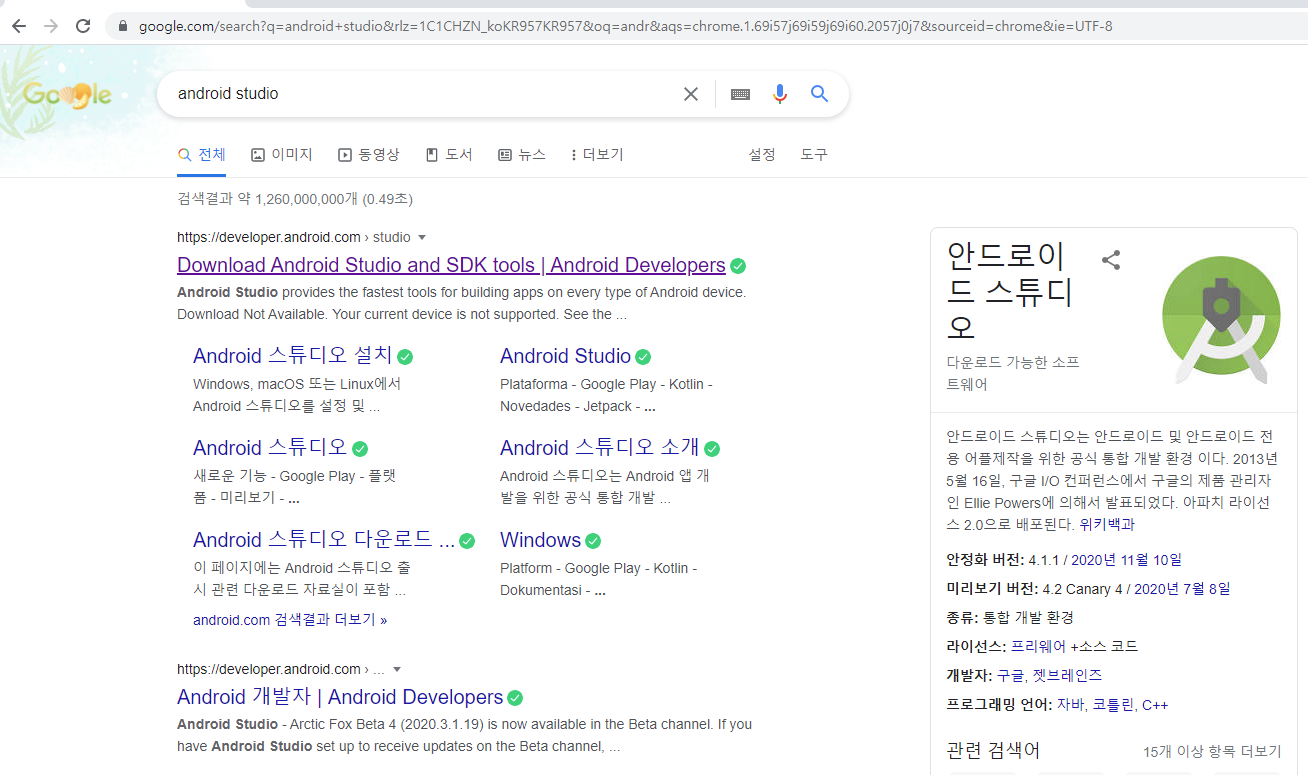Submit search with magnifier icon
1308x775 pixels.
pyautogui.click(x=819, y=94)
